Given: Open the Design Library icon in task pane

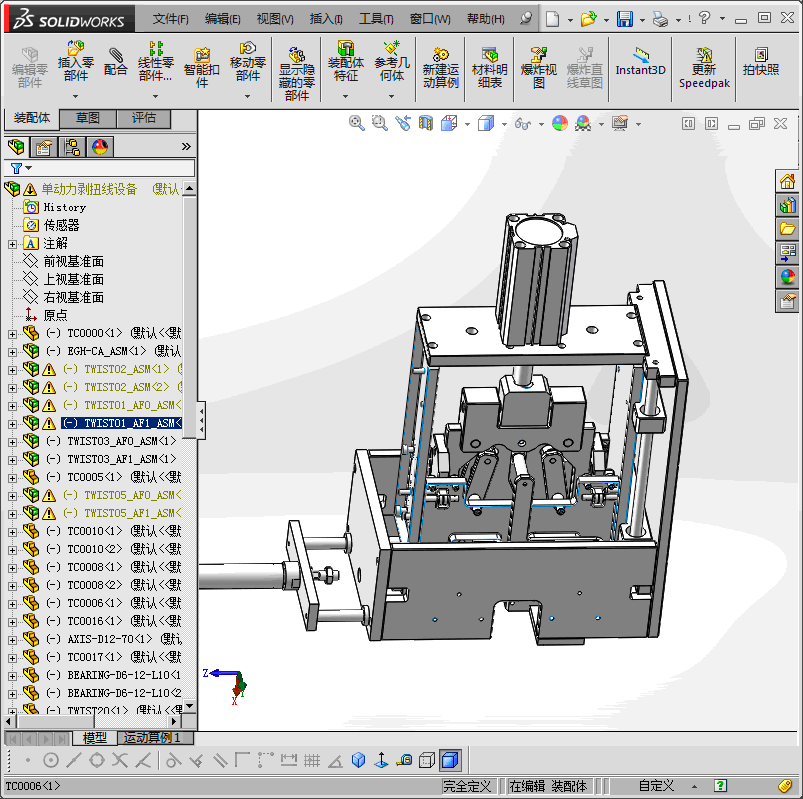Looking at the screenshot, I should point(787,205).
